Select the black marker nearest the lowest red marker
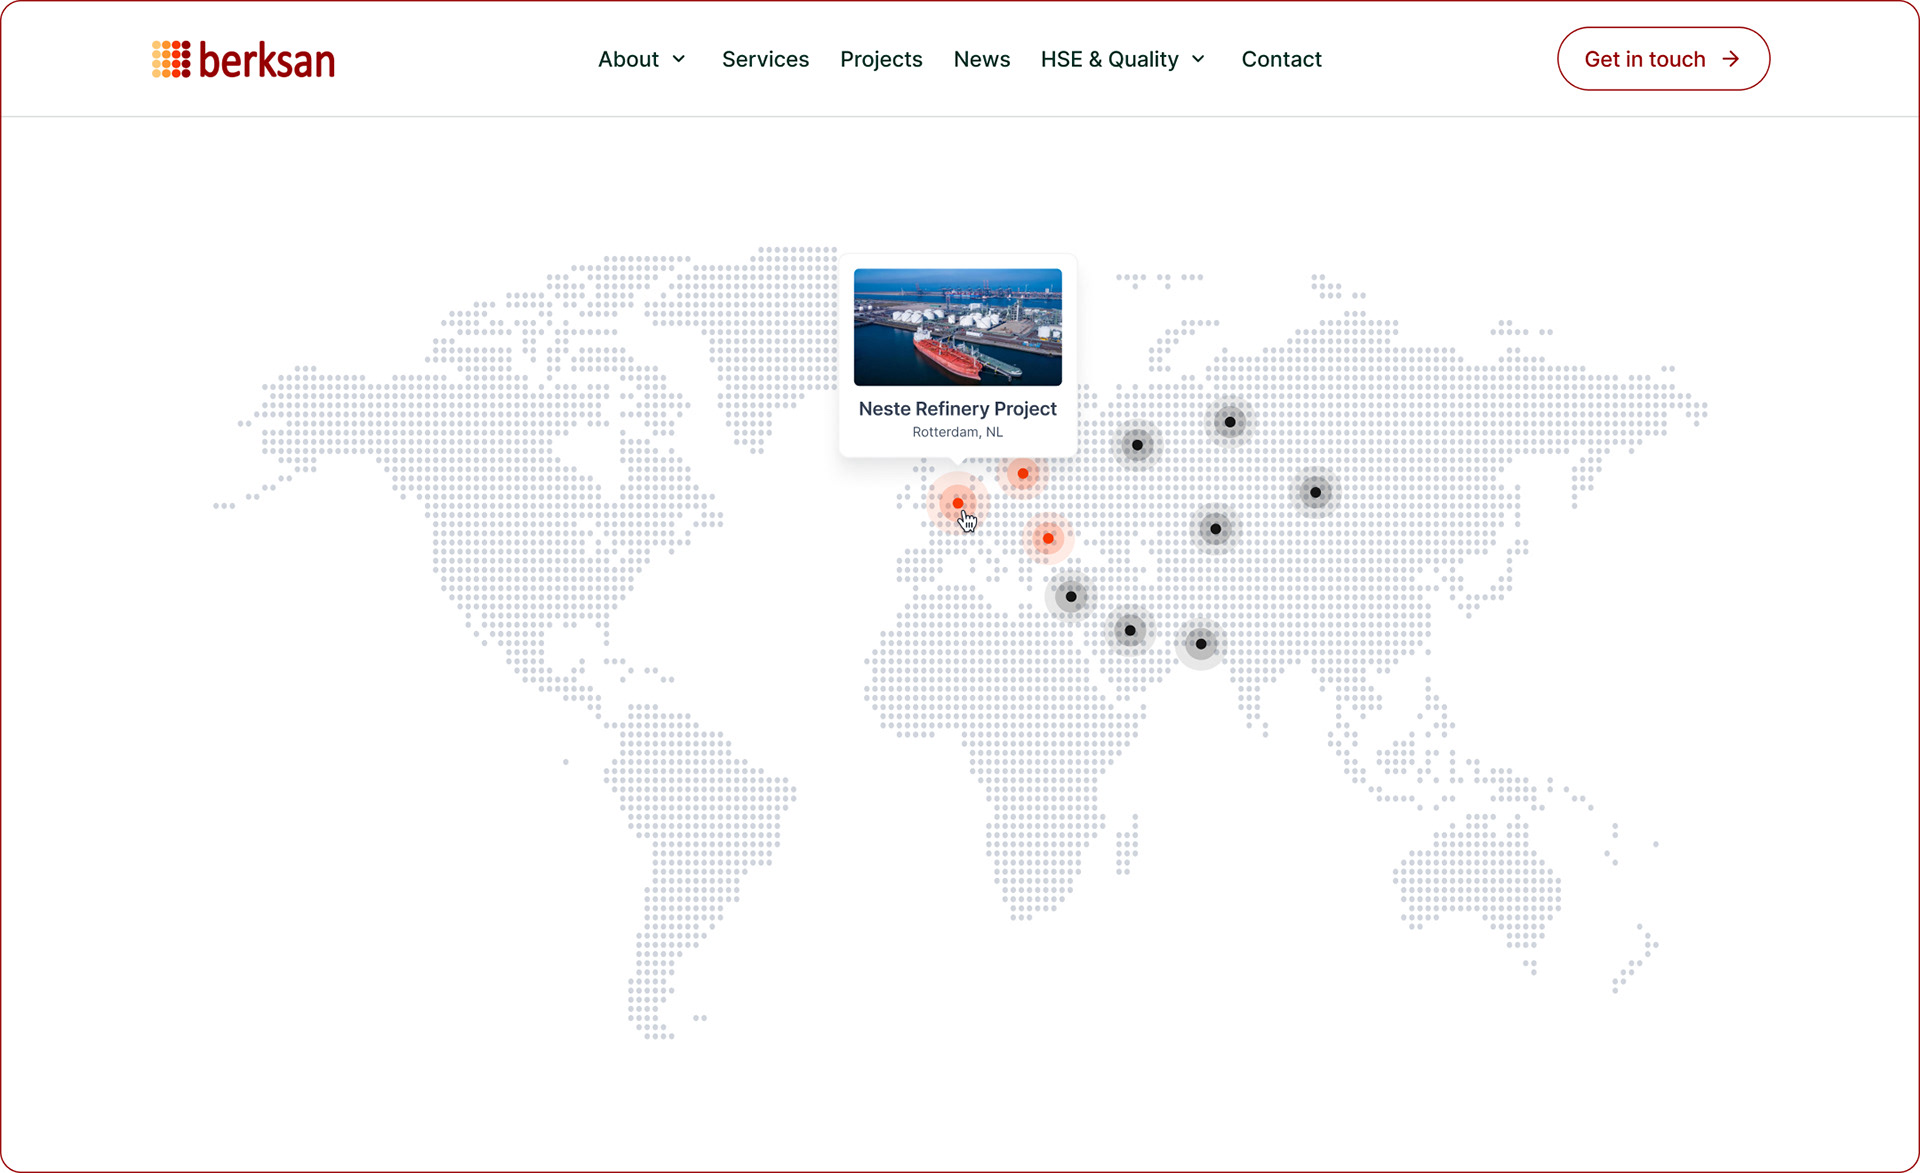The width and height of the screenshot is (1920, 1173). pyautogui.click(x=1071, y=597)
